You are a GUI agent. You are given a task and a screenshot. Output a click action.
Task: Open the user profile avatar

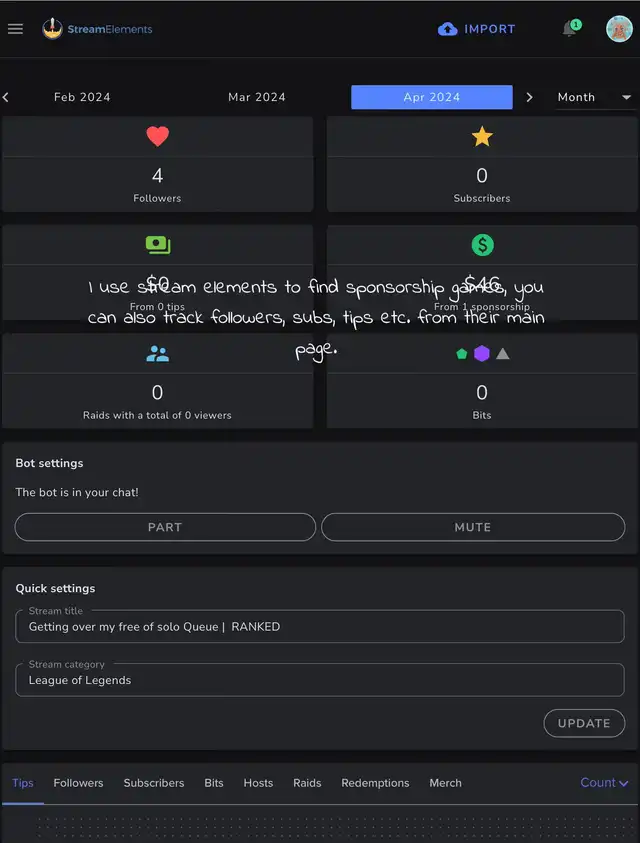(x=619, y=28)
